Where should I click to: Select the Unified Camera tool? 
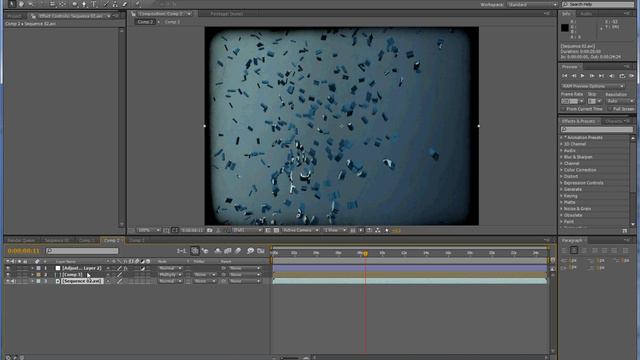click(x=52, y=4)
